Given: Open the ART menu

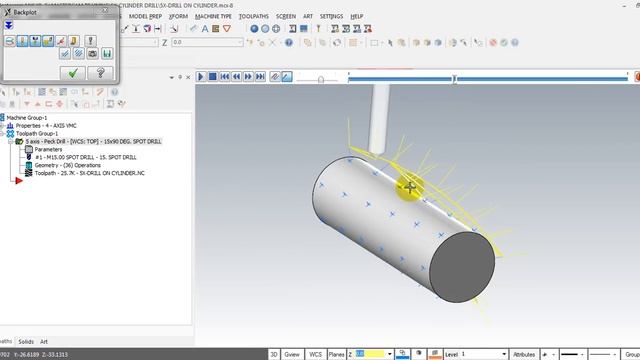Looking at the screenshot, I should pos(308,16).
